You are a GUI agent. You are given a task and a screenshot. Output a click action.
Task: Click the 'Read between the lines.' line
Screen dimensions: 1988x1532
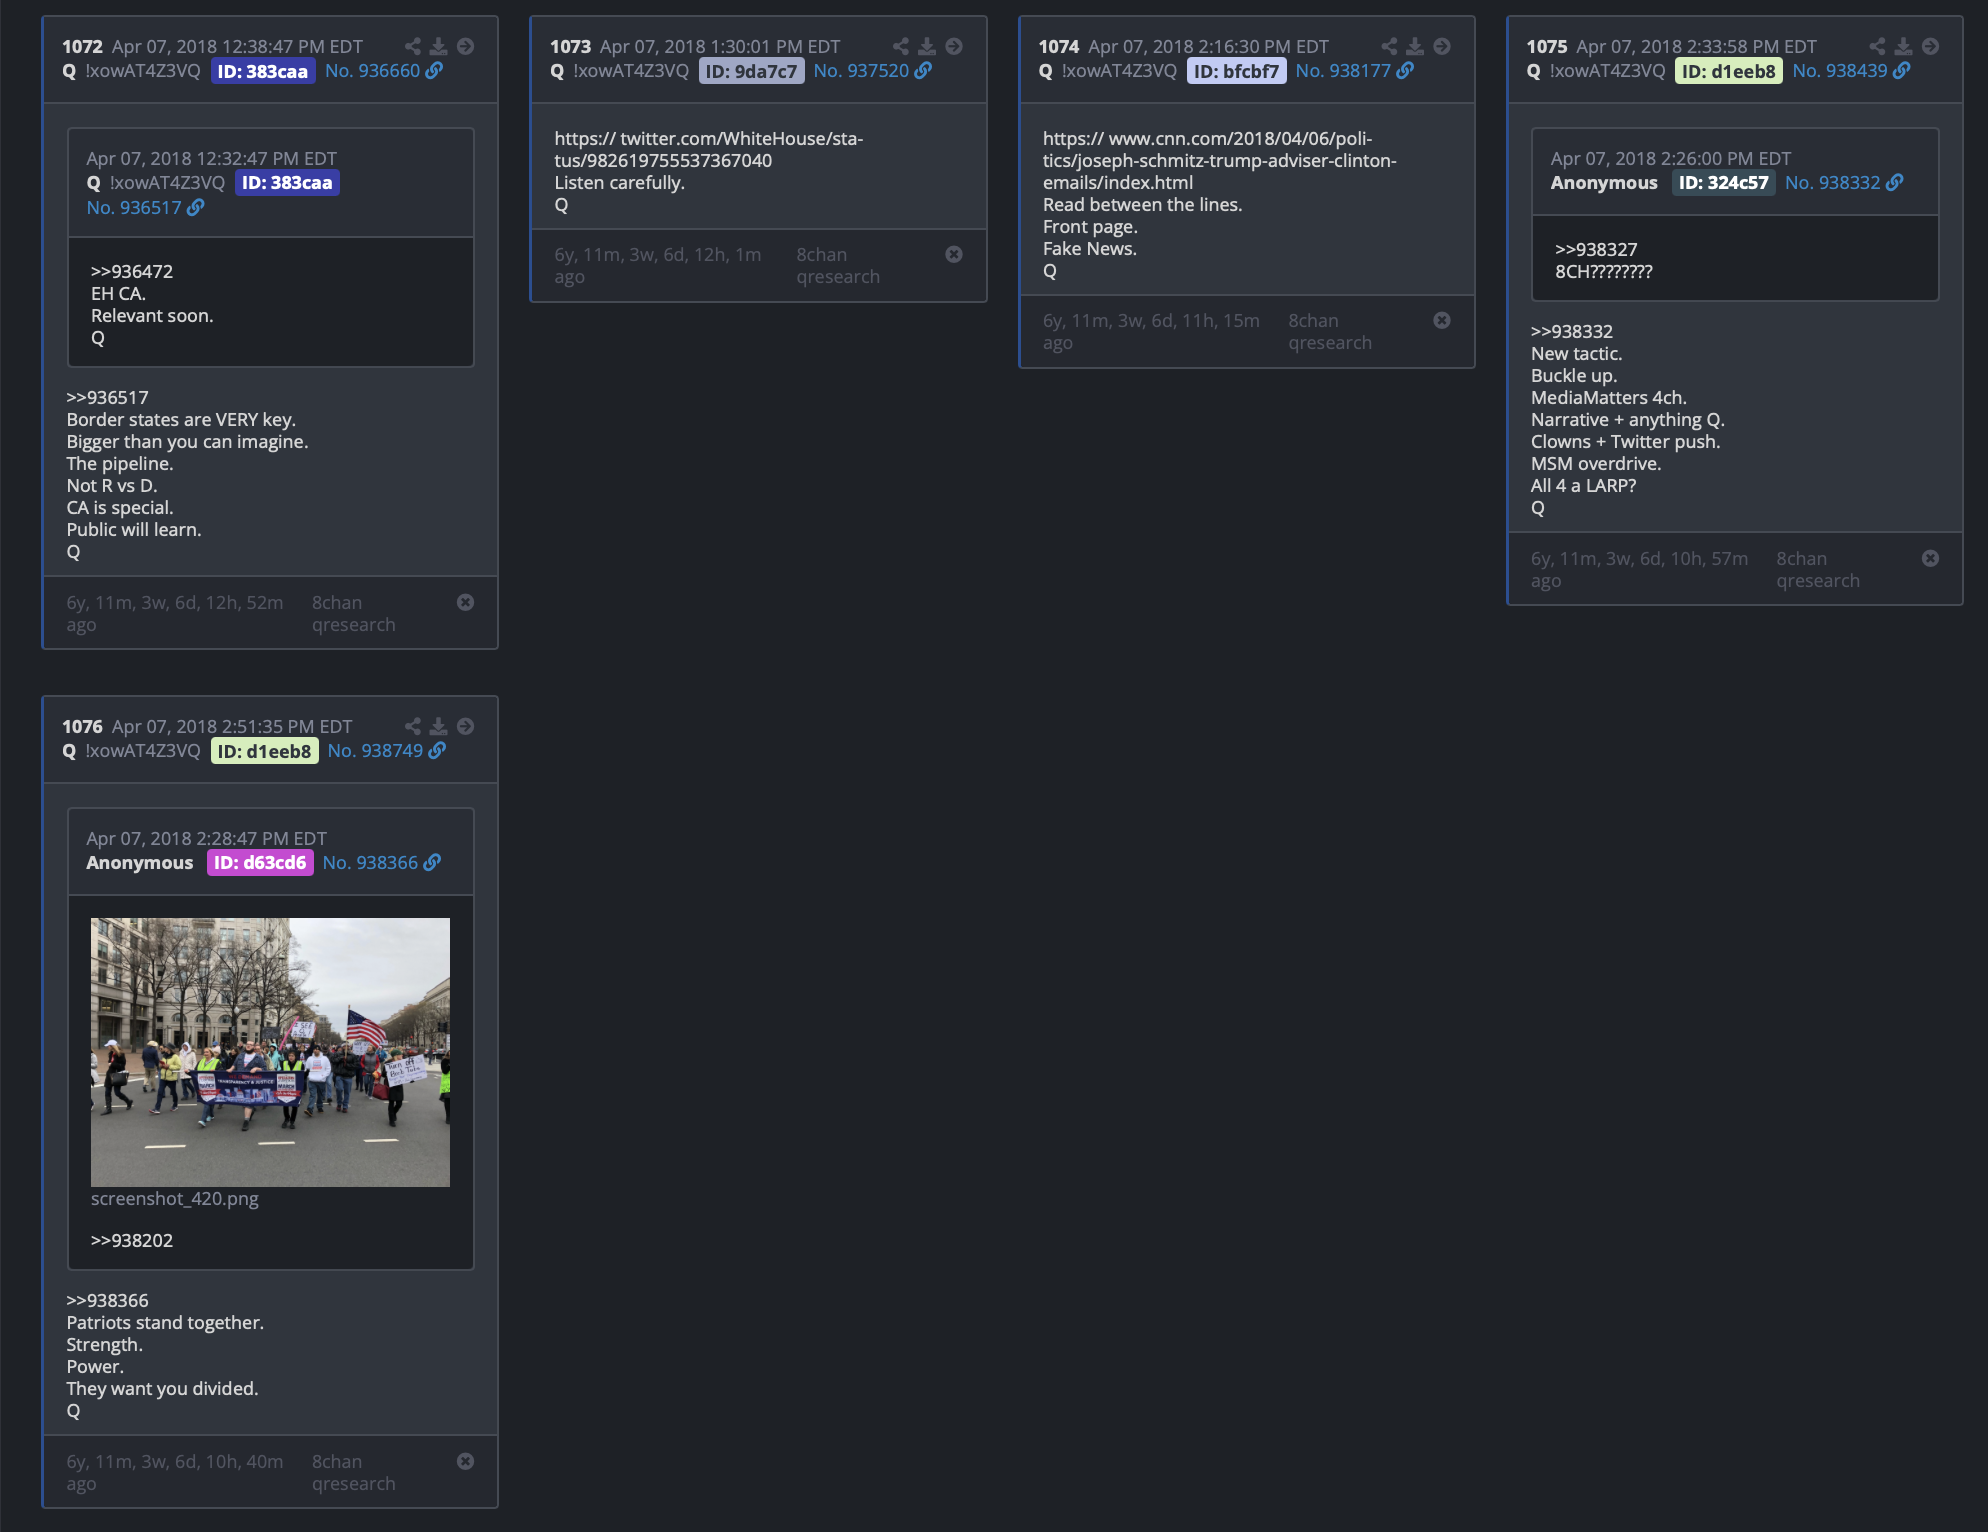coord(1142,204)
